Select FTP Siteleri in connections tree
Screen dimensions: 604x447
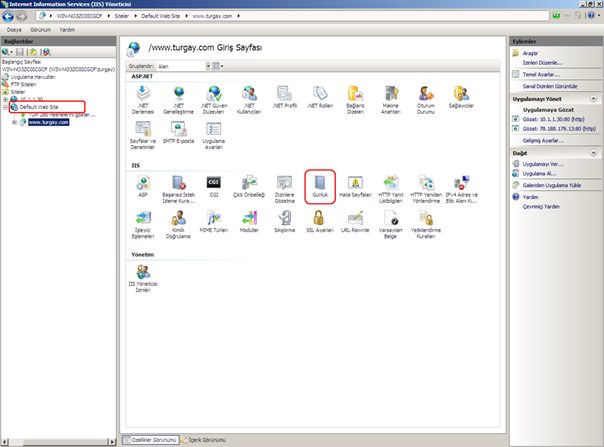pos(23,84)
